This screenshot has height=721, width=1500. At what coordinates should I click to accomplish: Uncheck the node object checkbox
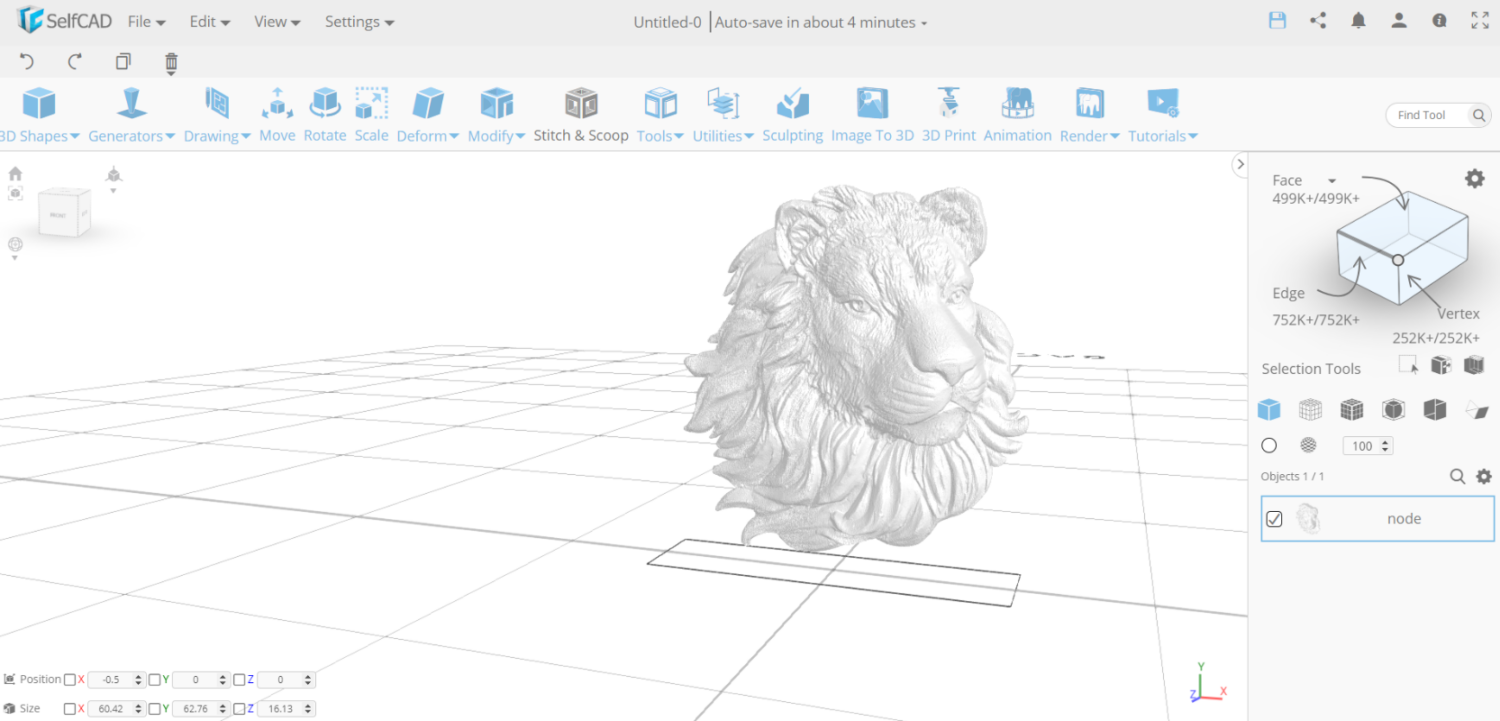[x=1274, y=518]
